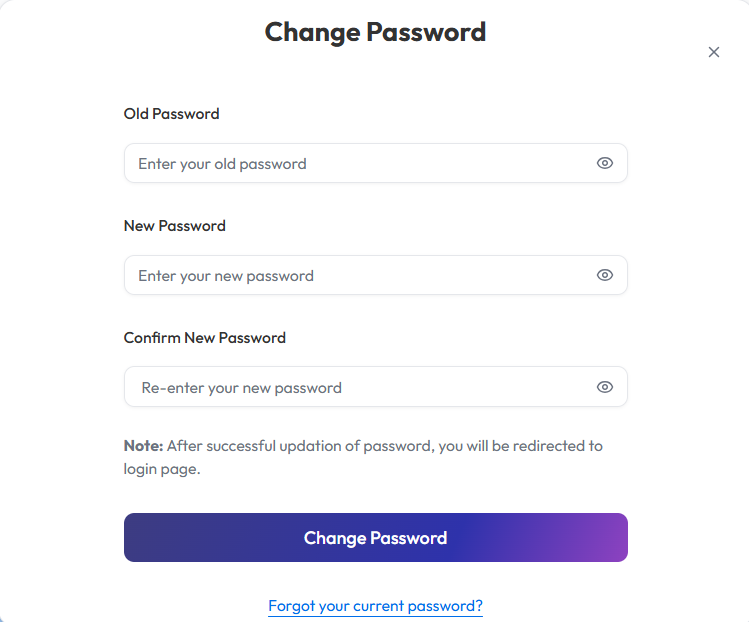Click the 'New Password' field label

point(175,226)
